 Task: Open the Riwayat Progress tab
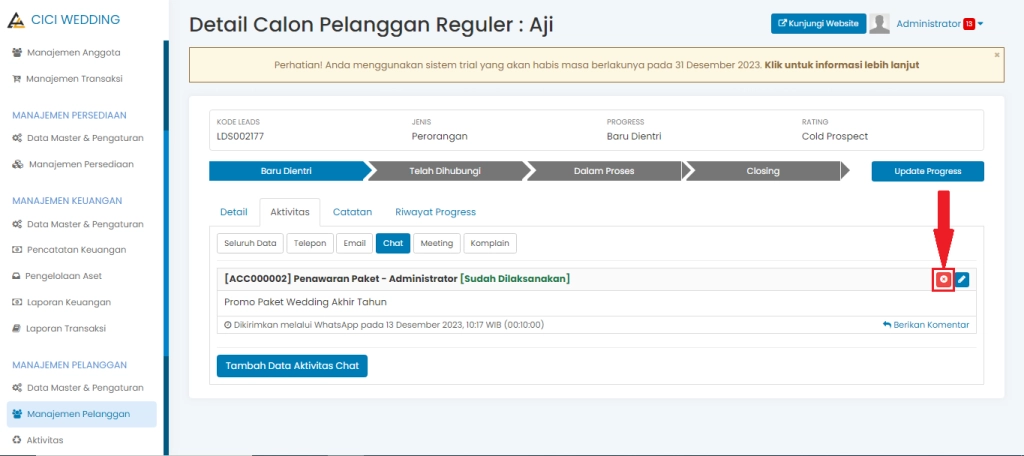(x=435, y=212)
